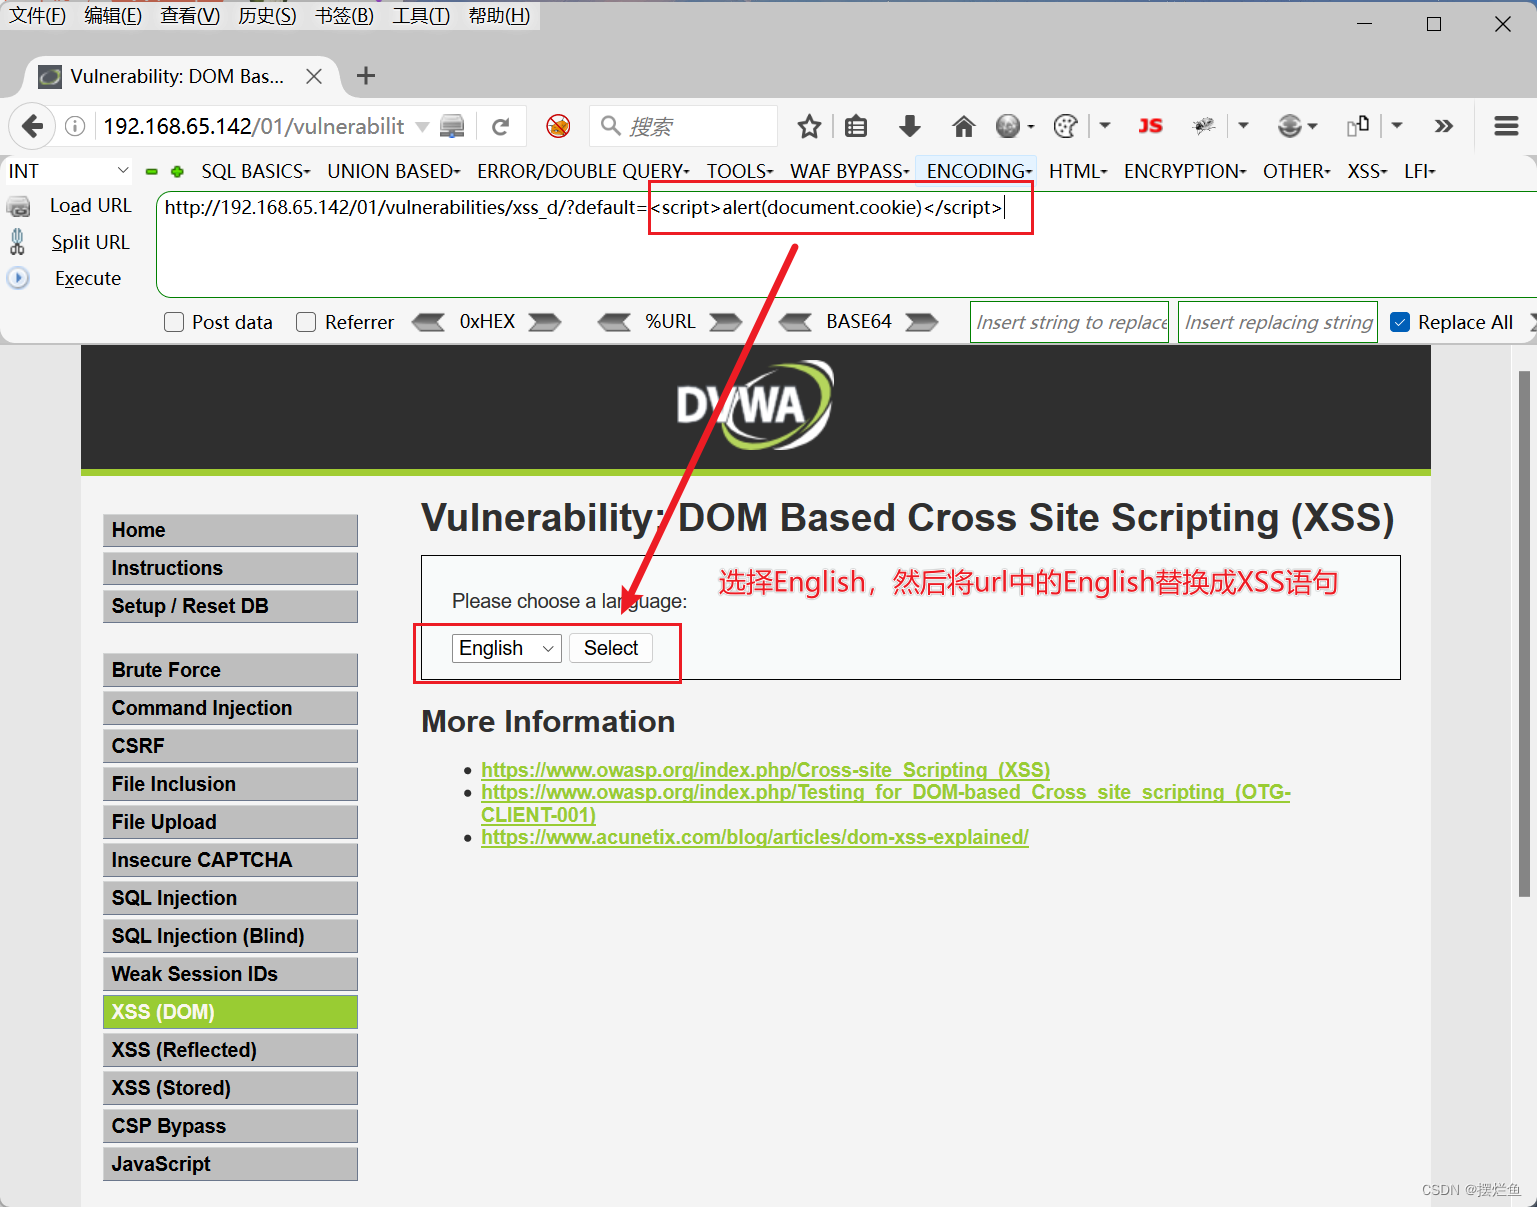Open the Brute Force page
This screenshot has width=1537, height=1207.
[230, 670]
